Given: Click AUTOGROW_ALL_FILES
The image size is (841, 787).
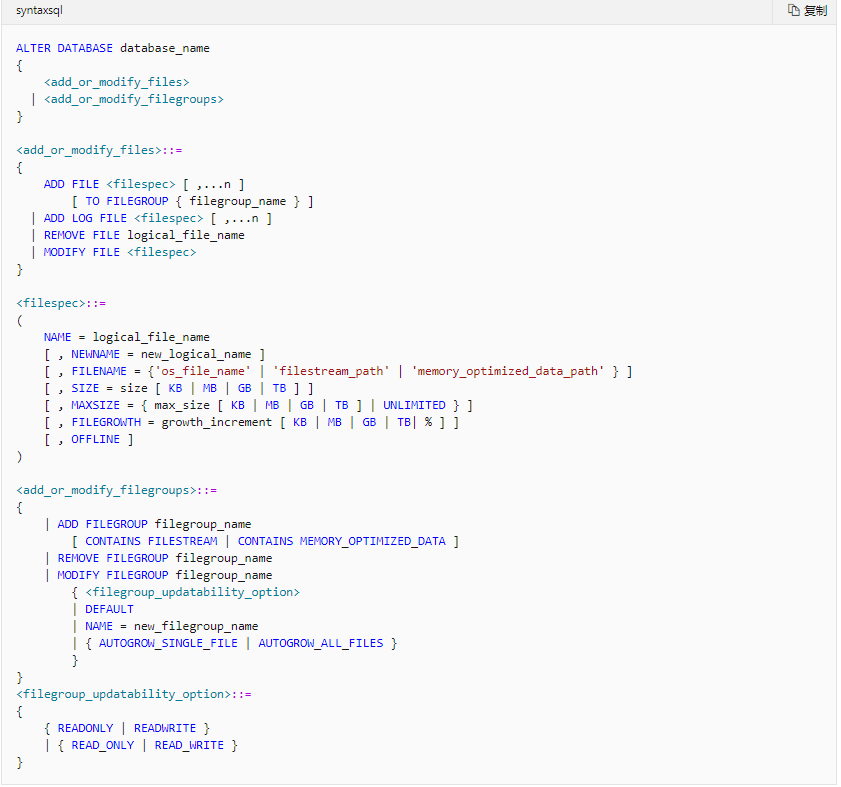Looking at the screenshot, I should click(321, 644).
